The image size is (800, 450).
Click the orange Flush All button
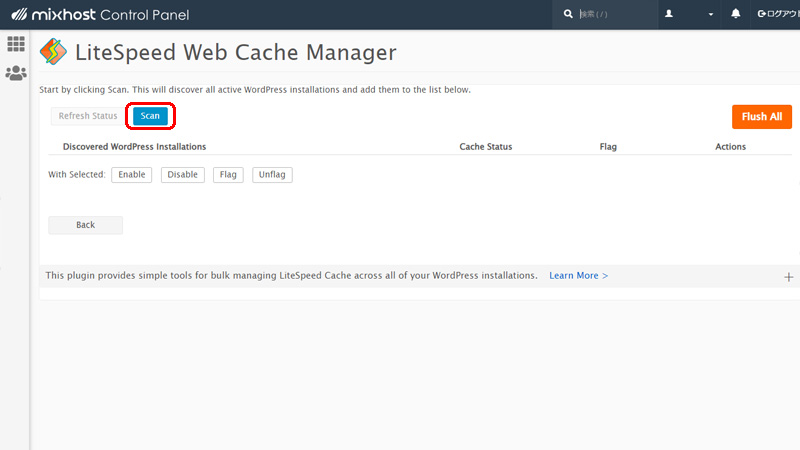click(762, 117)
